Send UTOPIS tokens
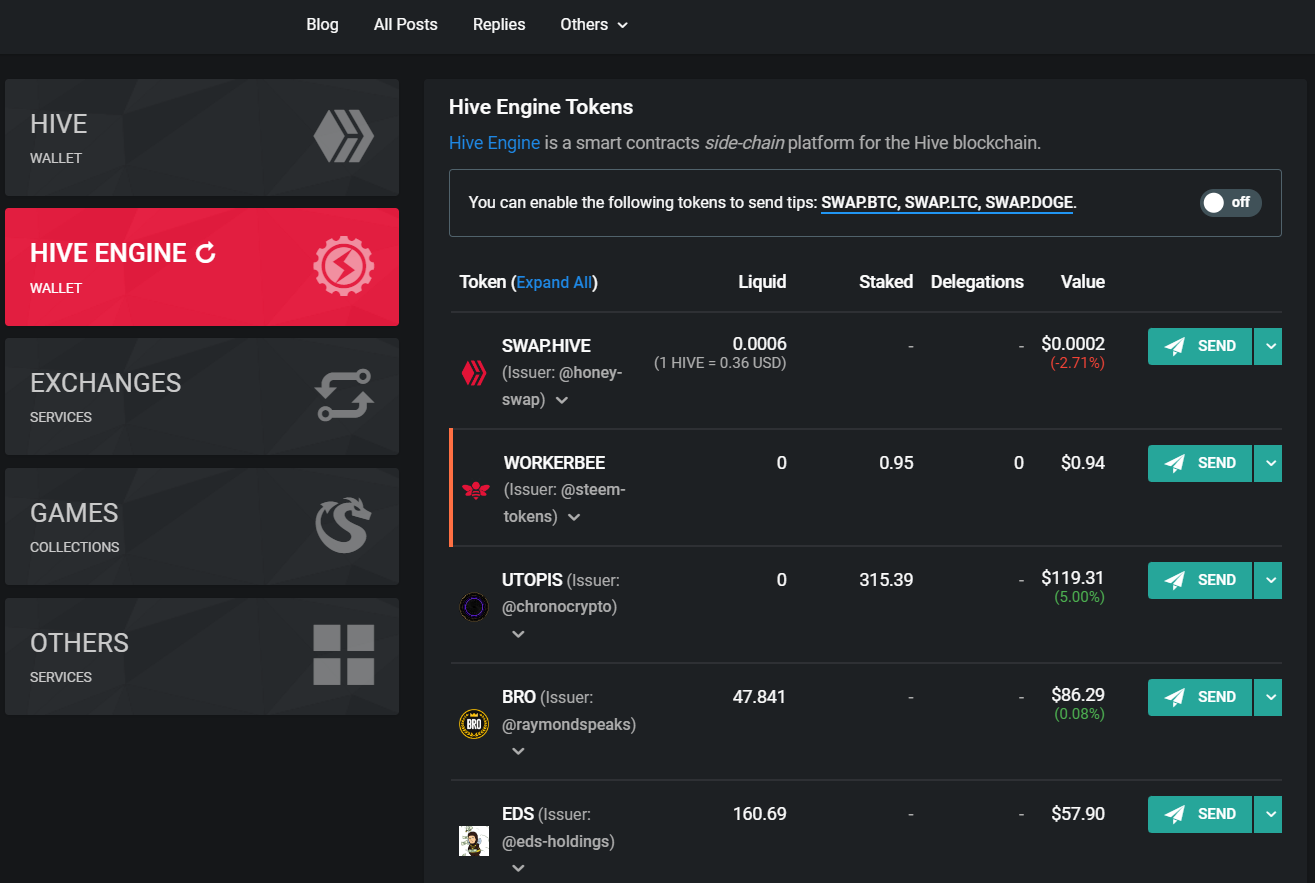The height and width of the screenshot is (883, 1315). tap(1200, 580)
